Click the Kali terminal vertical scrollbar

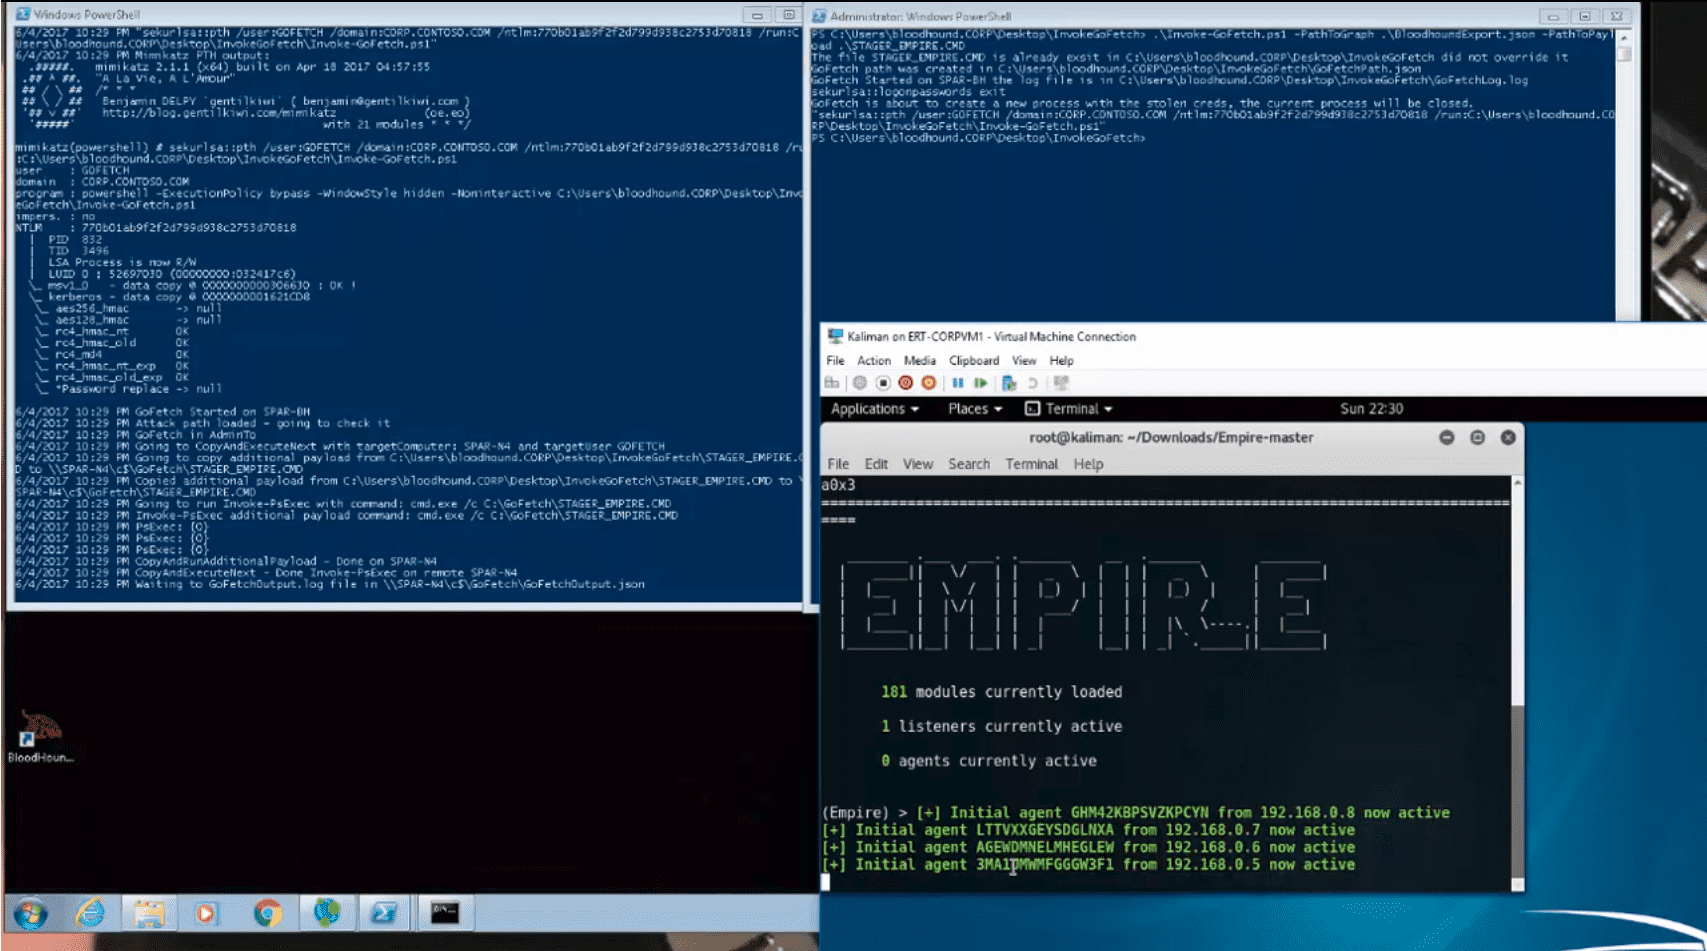tap(1517, 684)
